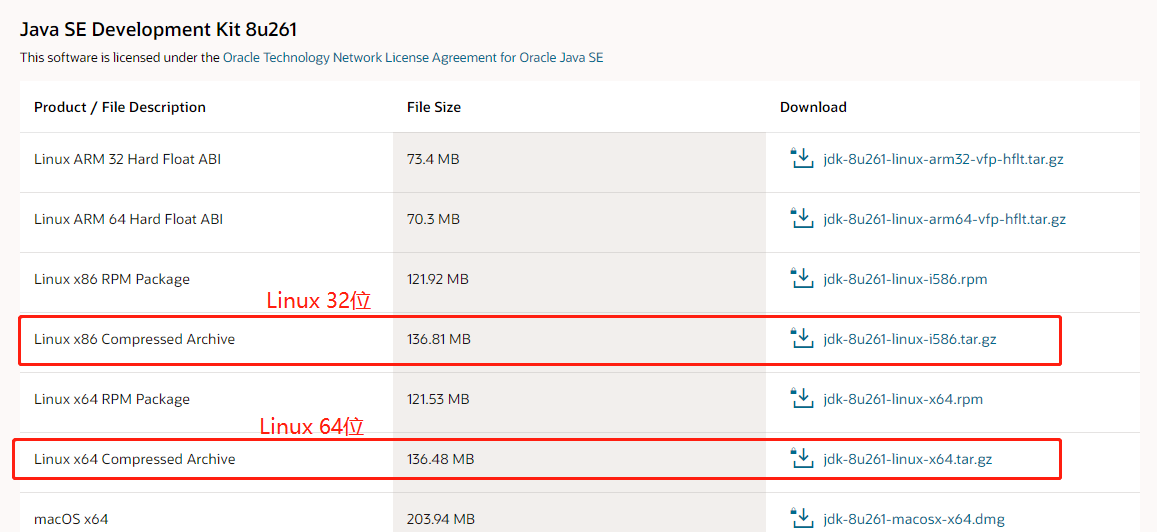Select Linux ARM 64 Hard Float ABI text

point(128,219)
